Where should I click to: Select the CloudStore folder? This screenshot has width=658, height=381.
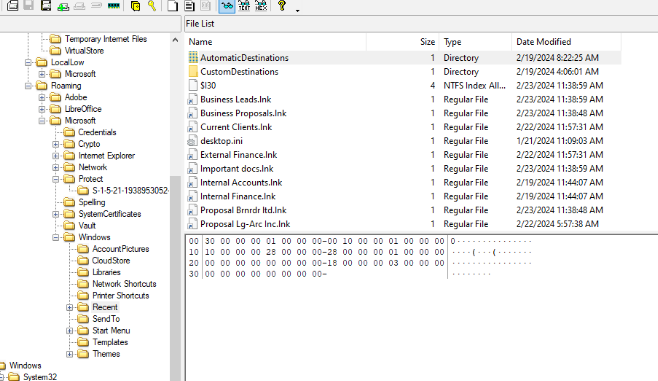111,261
